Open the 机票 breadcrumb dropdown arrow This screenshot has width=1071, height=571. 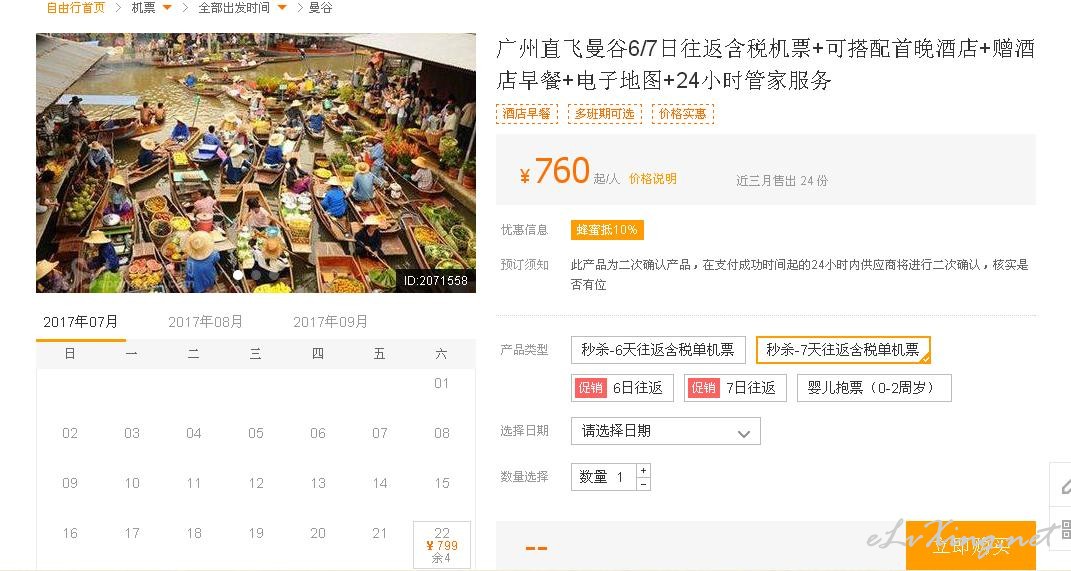pyautogui.click(x=167, y=8)
